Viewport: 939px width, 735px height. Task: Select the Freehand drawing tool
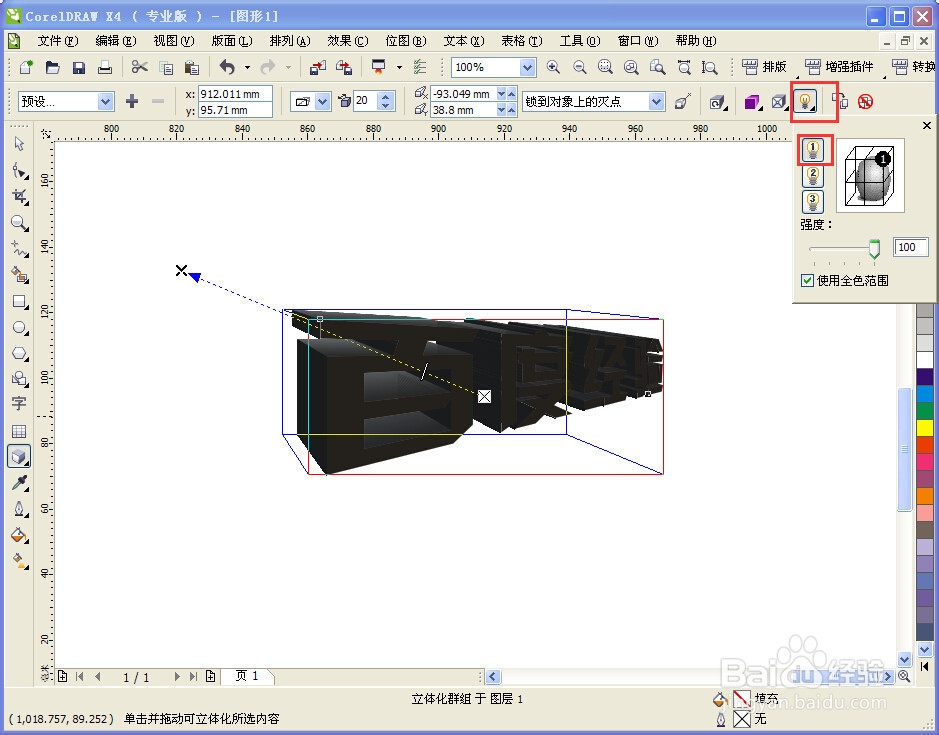[19, 249]
